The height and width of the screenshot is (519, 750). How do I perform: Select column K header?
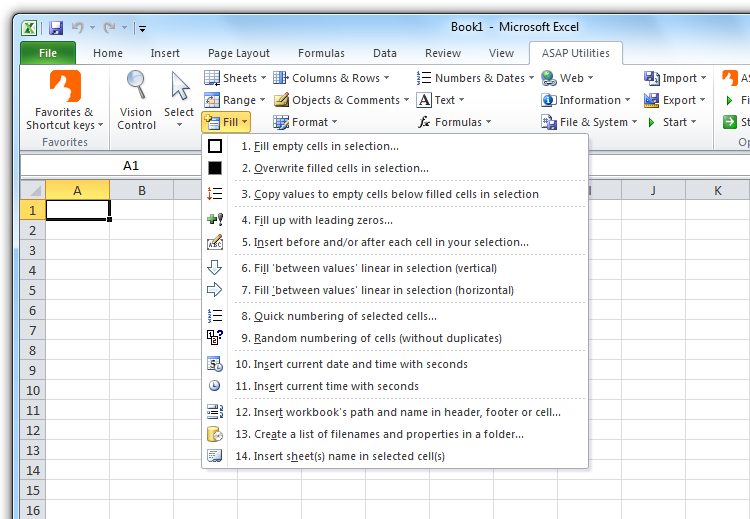point(717,190)
